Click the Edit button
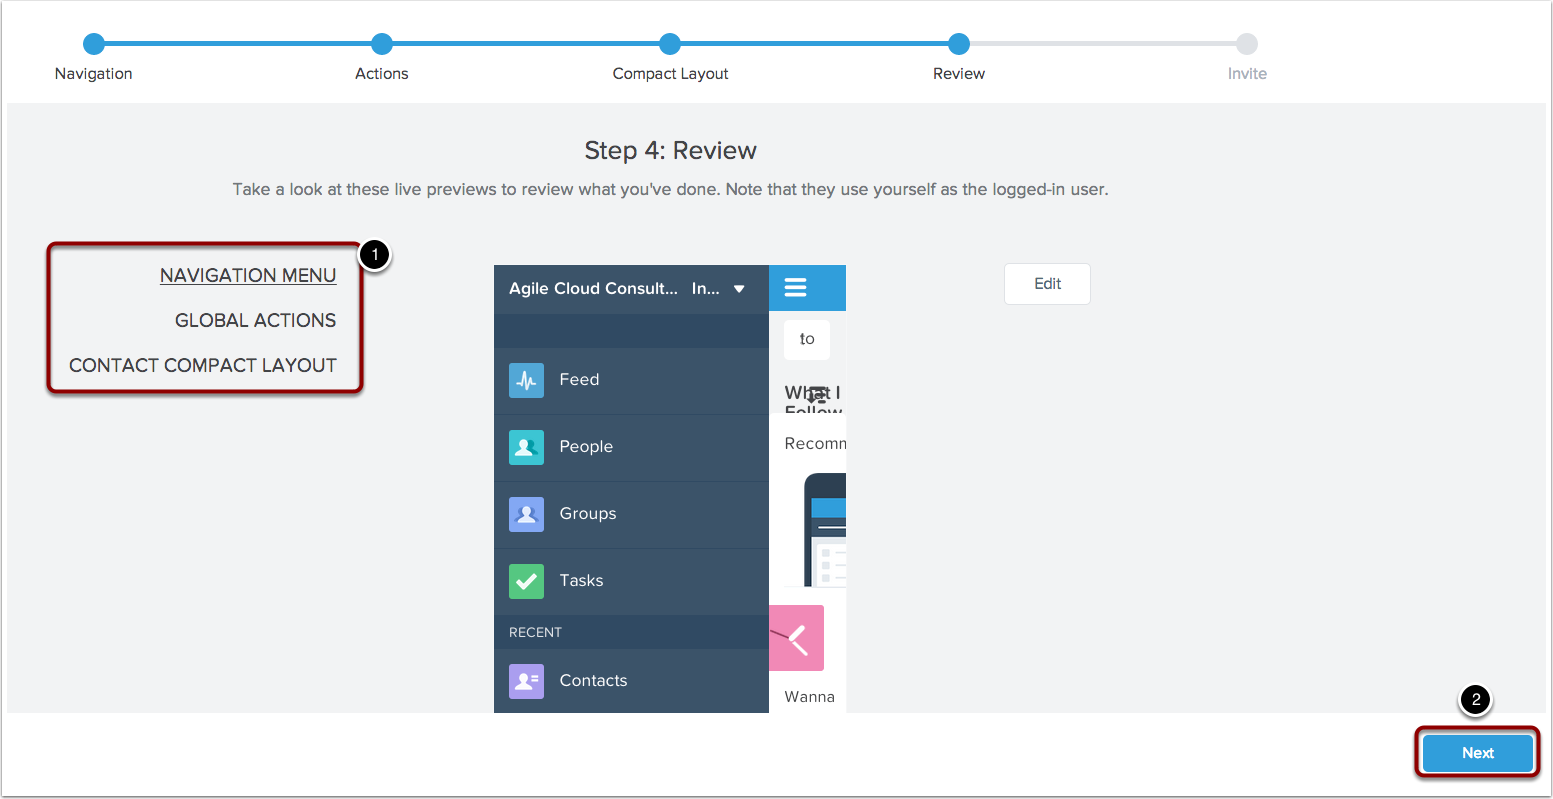This screenshot has height=799, width=1553. tap(1047, 284)
